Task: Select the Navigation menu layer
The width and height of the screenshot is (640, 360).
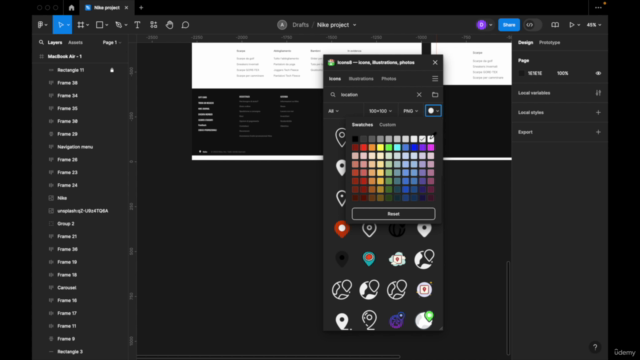Action: (x=75, y=147)
